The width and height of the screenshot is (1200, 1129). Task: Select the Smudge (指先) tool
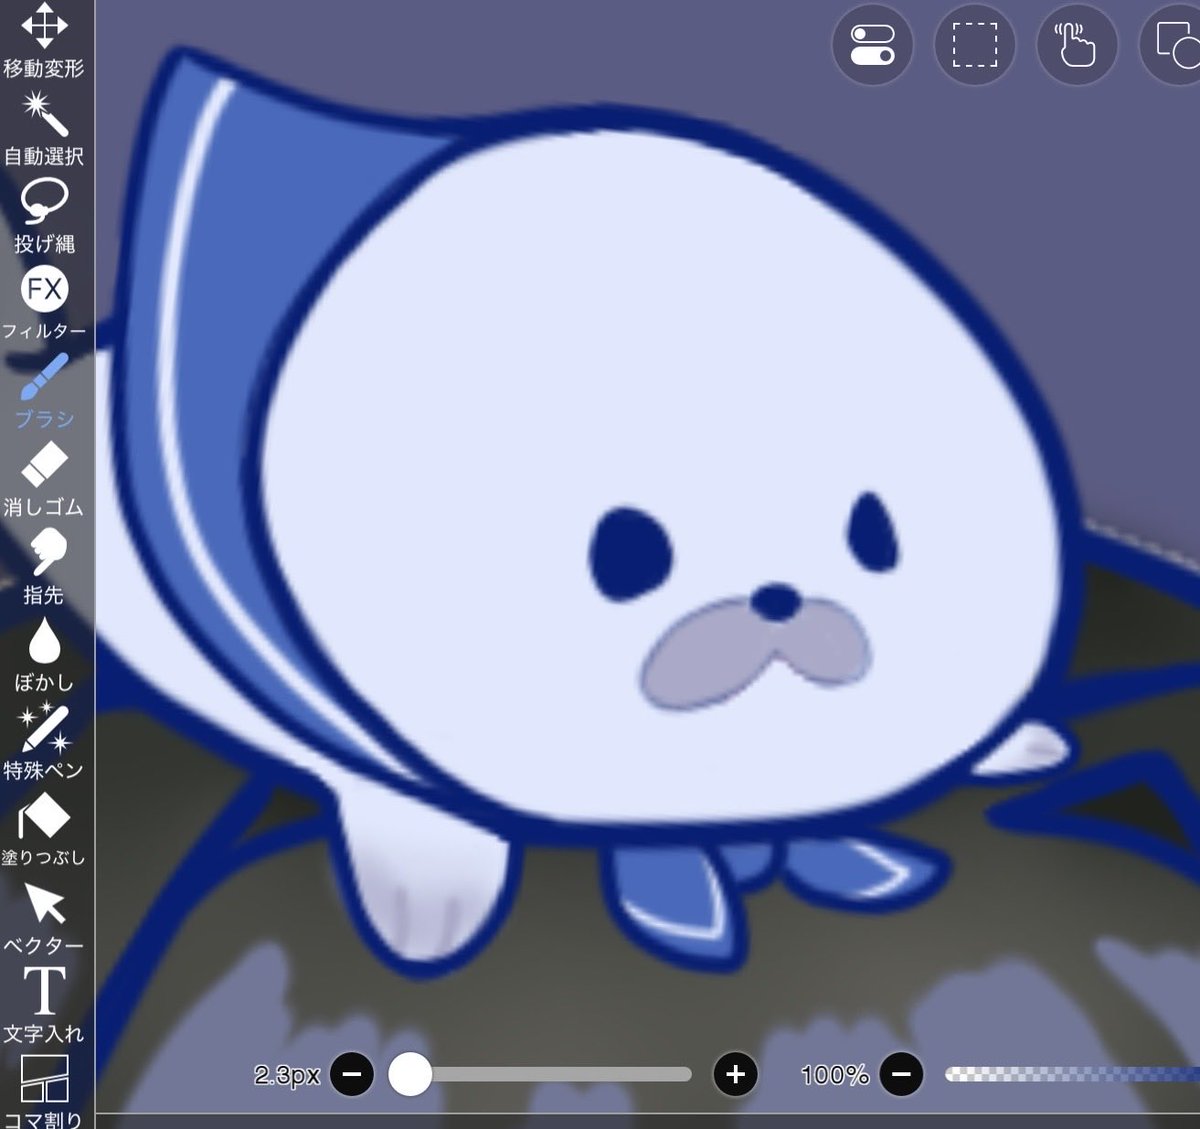click(44, 567)
